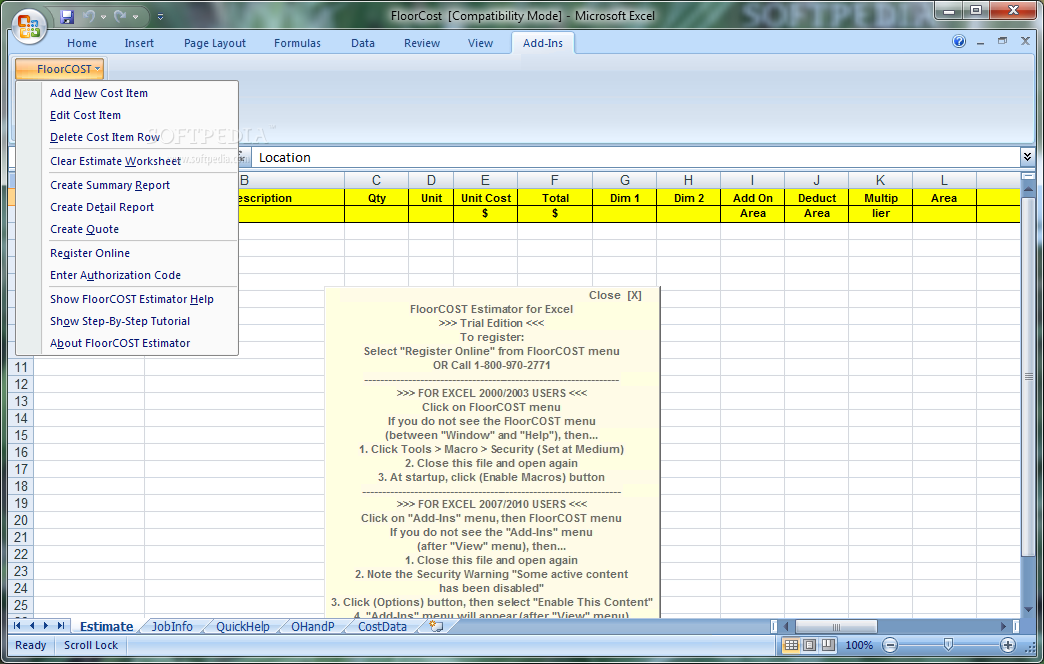This screenshot has height=664, width=1044.
Task: Switch to the Insert ribbon tab
Action: tap(139, 43)
